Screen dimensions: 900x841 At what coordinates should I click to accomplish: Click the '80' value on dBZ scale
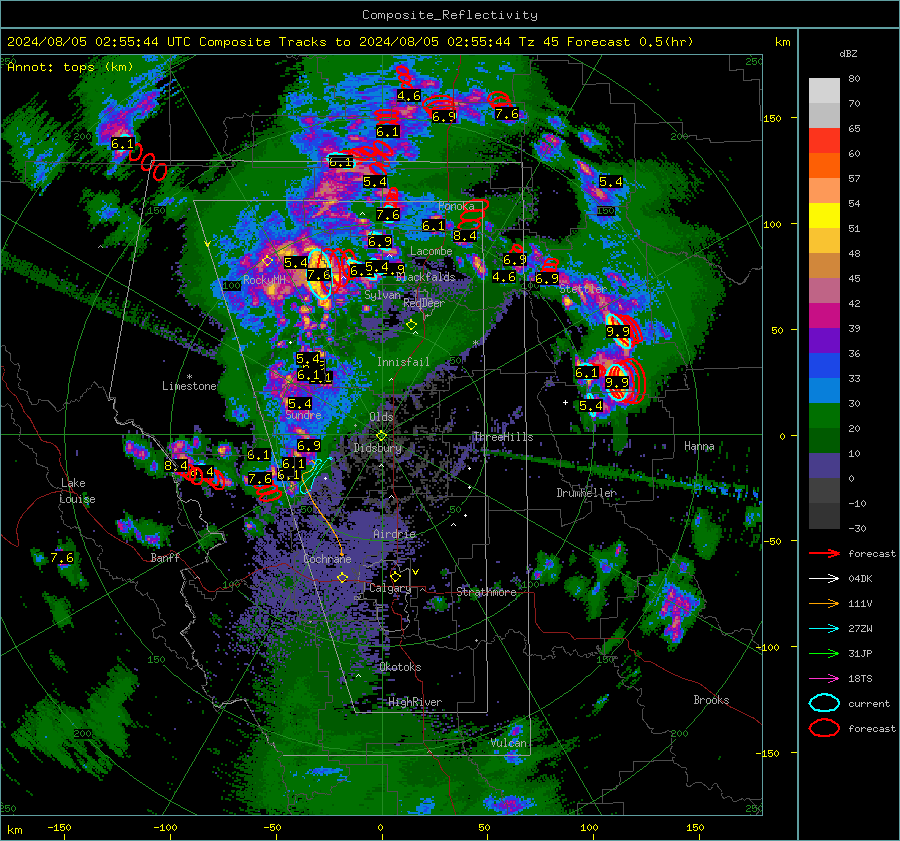coord(854,79)
